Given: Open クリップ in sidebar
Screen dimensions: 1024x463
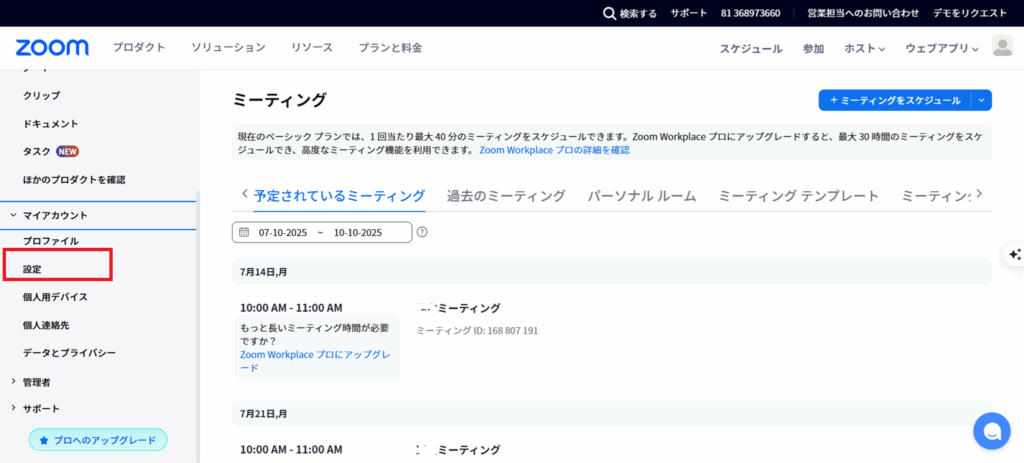Looking at the screenshot, I should tap(42, 95).
